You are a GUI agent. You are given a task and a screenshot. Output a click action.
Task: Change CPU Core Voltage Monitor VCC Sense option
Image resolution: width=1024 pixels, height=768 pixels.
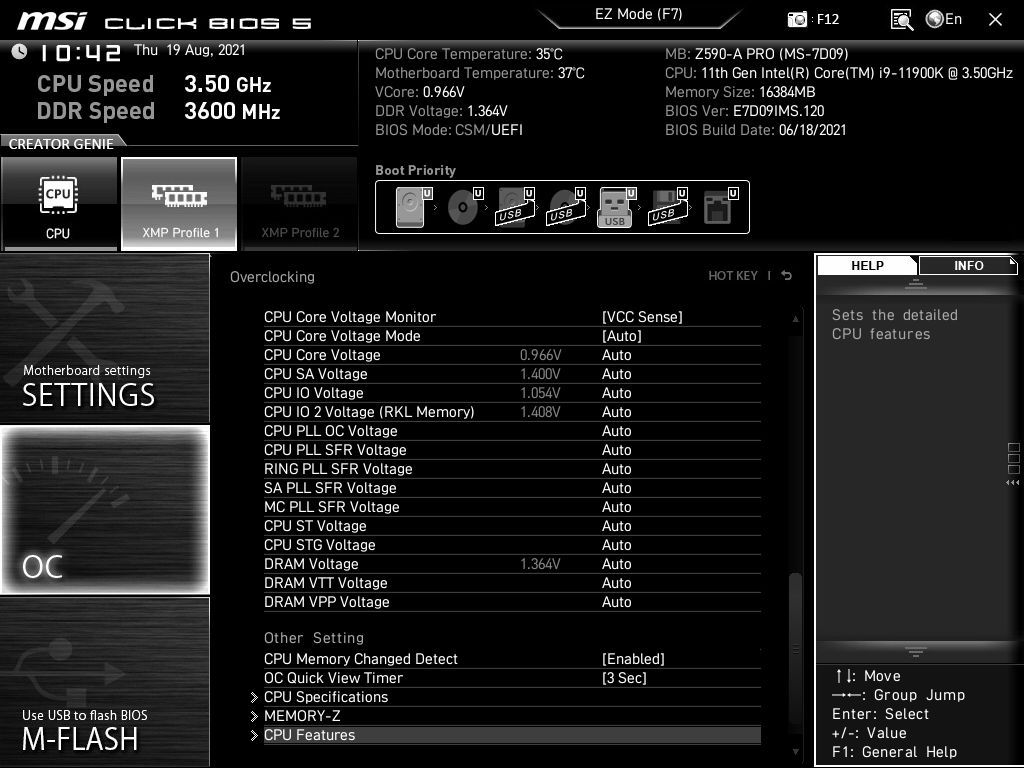[x=642, y=317]
